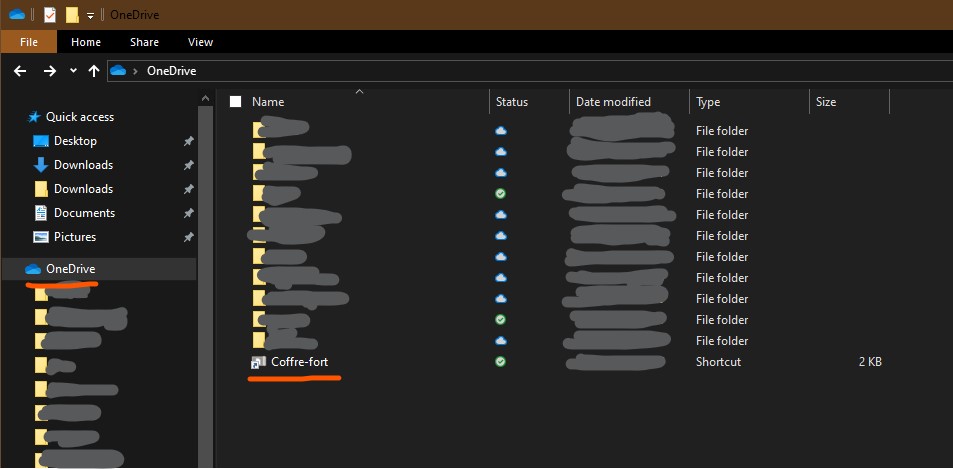Switch to the View ribbon tab
This screenshot has height=469, width=953.
point(200,42)
